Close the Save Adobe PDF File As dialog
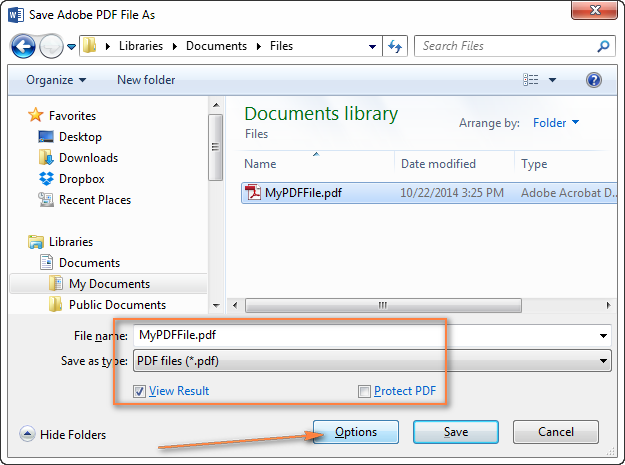This screenshot has height=465, width=625. pyautogui.click(x=594, y=10)
